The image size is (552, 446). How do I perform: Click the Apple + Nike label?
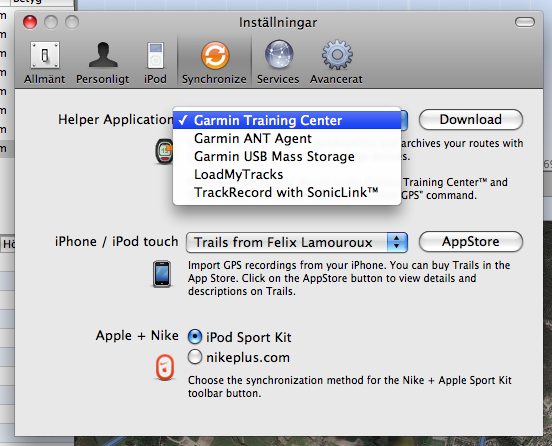[x=137, y=335]
